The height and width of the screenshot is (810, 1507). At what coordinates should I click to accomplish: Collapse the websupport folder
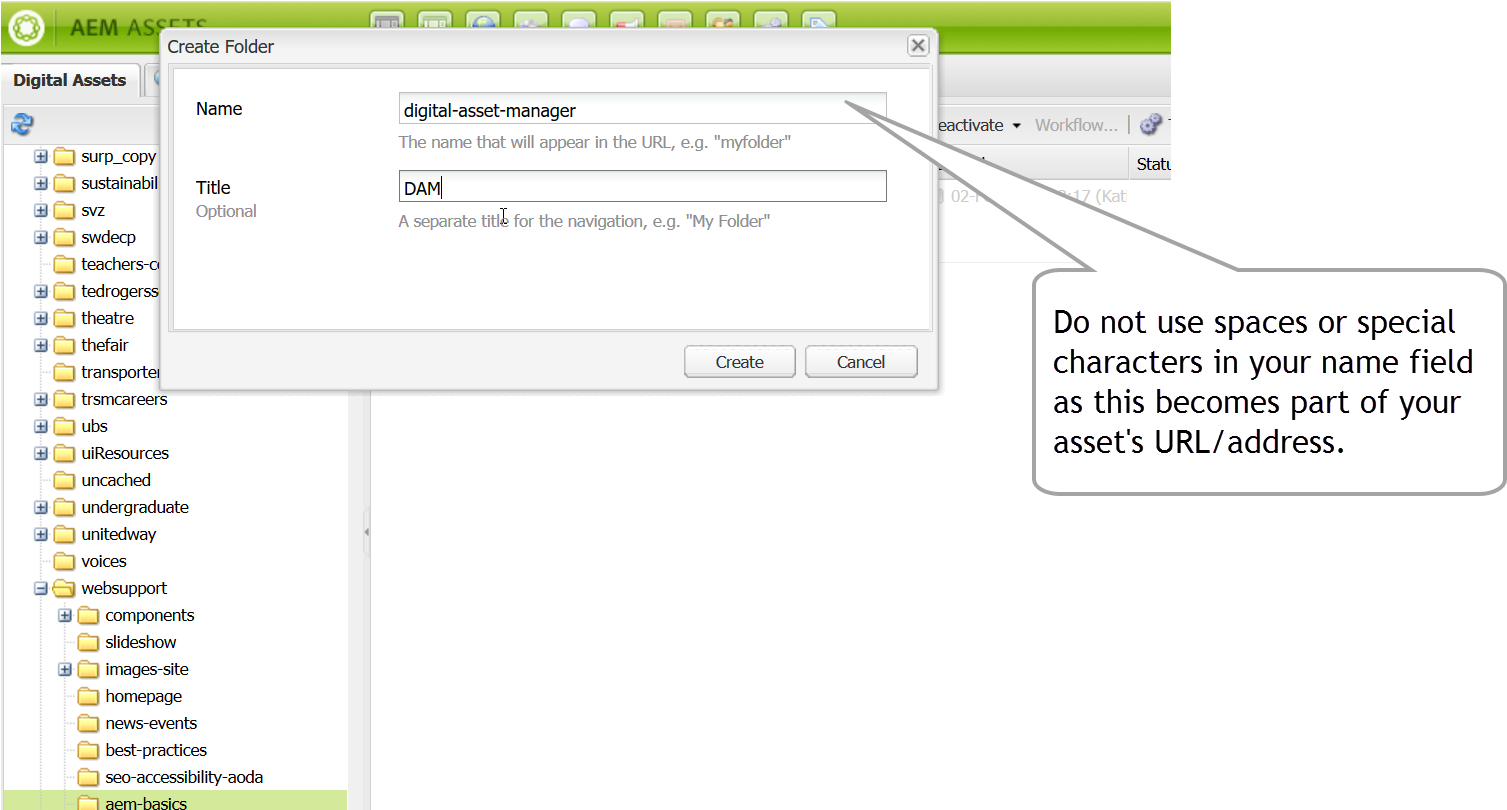41,588
